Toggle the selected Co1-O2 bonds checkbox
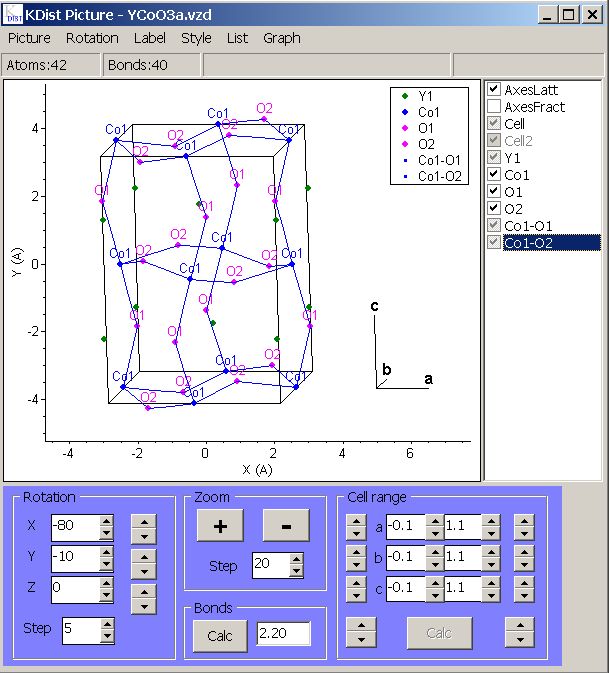Screen dimensions: 609x673 pyautogui.click(x=494, y=242)
